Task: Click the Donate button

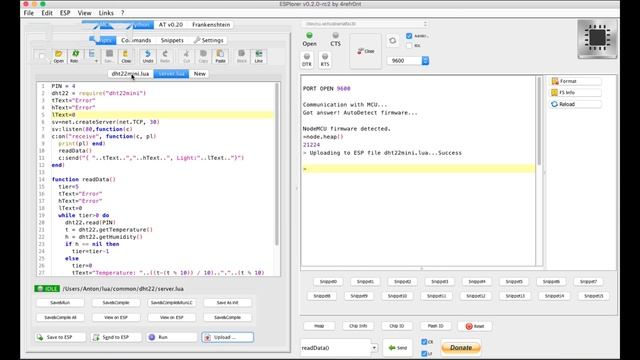Action: 461,347
